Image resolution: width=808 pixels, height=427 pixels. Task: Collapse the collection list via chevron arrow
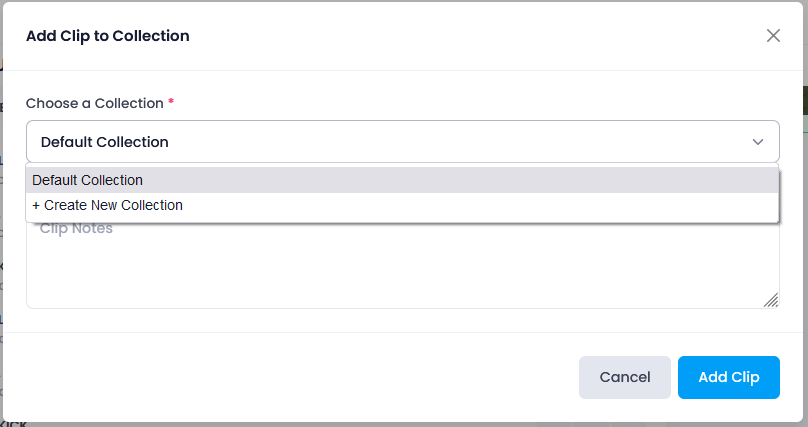coord(758,142)
